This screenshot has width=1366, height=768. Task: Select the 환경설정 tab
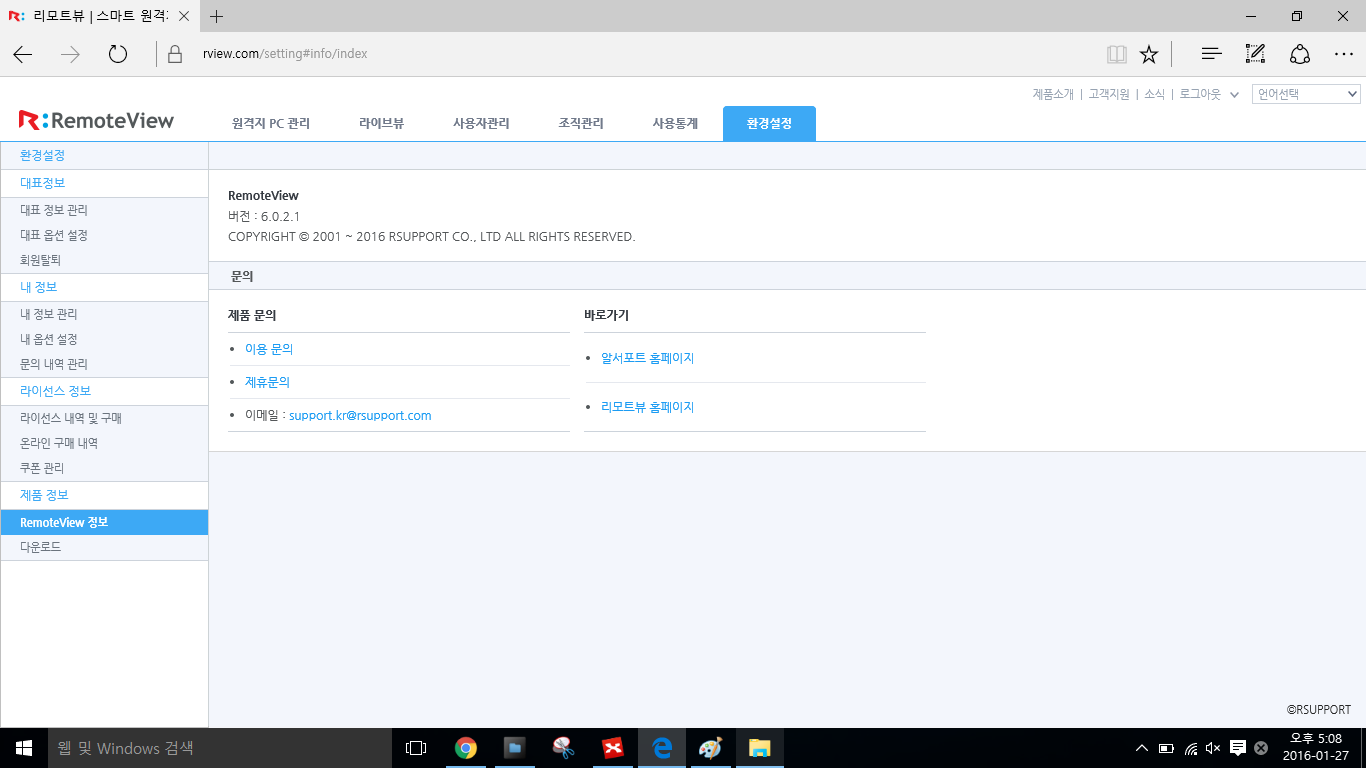769,124
